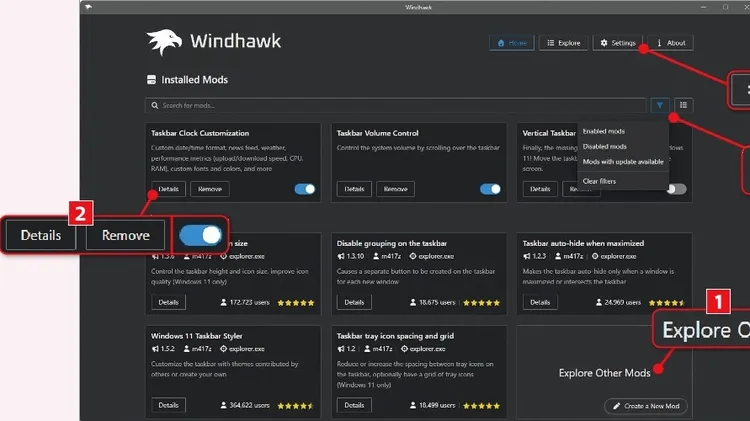Viewport: 750px width, 421px height.
Task: Focus the Search for mods field
Action: (x=400, y=105)
